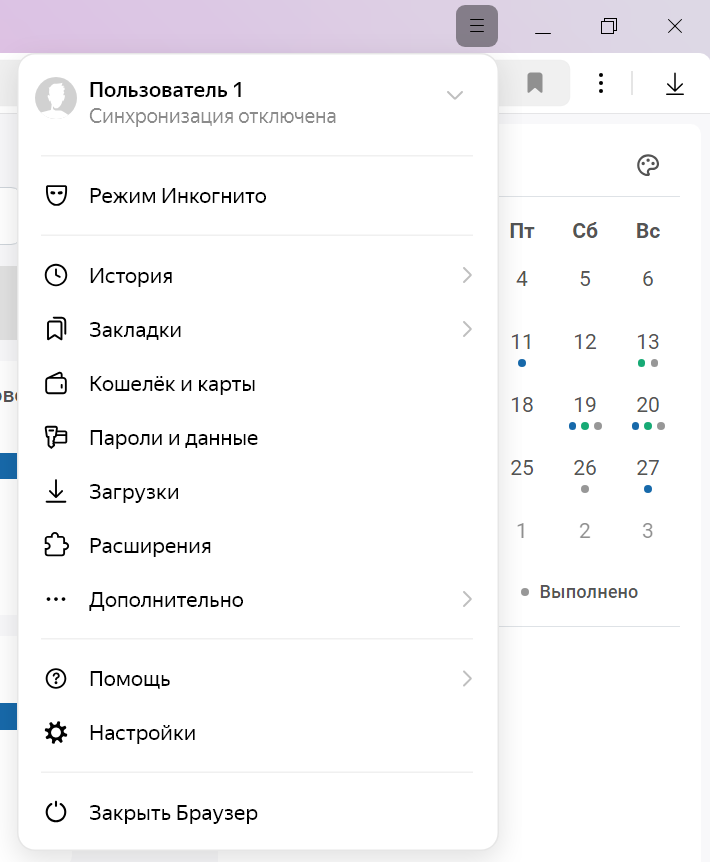Expand the Закладки submenu arrow

click(466, 329)
